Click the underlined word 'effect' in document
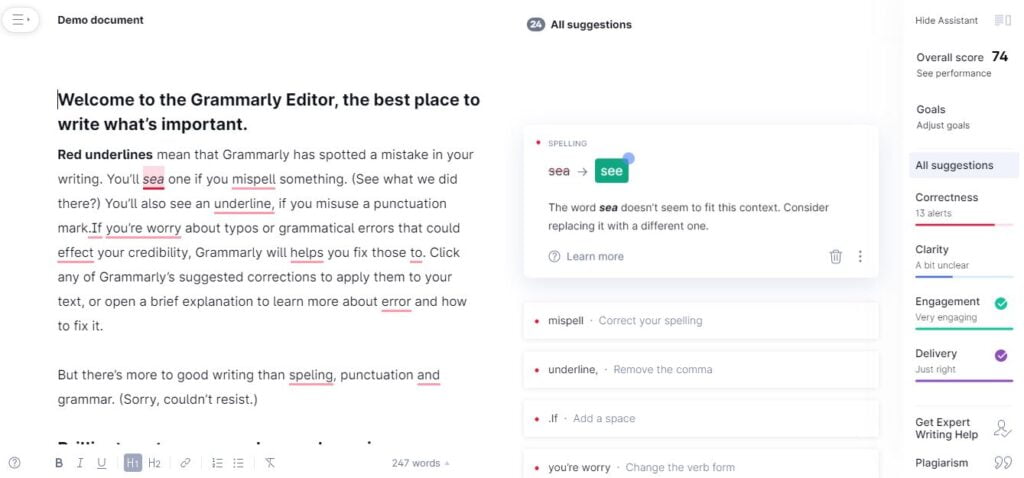Image resolution: width=1024 pixels, height=478 pixels. [x=76, y=253]
